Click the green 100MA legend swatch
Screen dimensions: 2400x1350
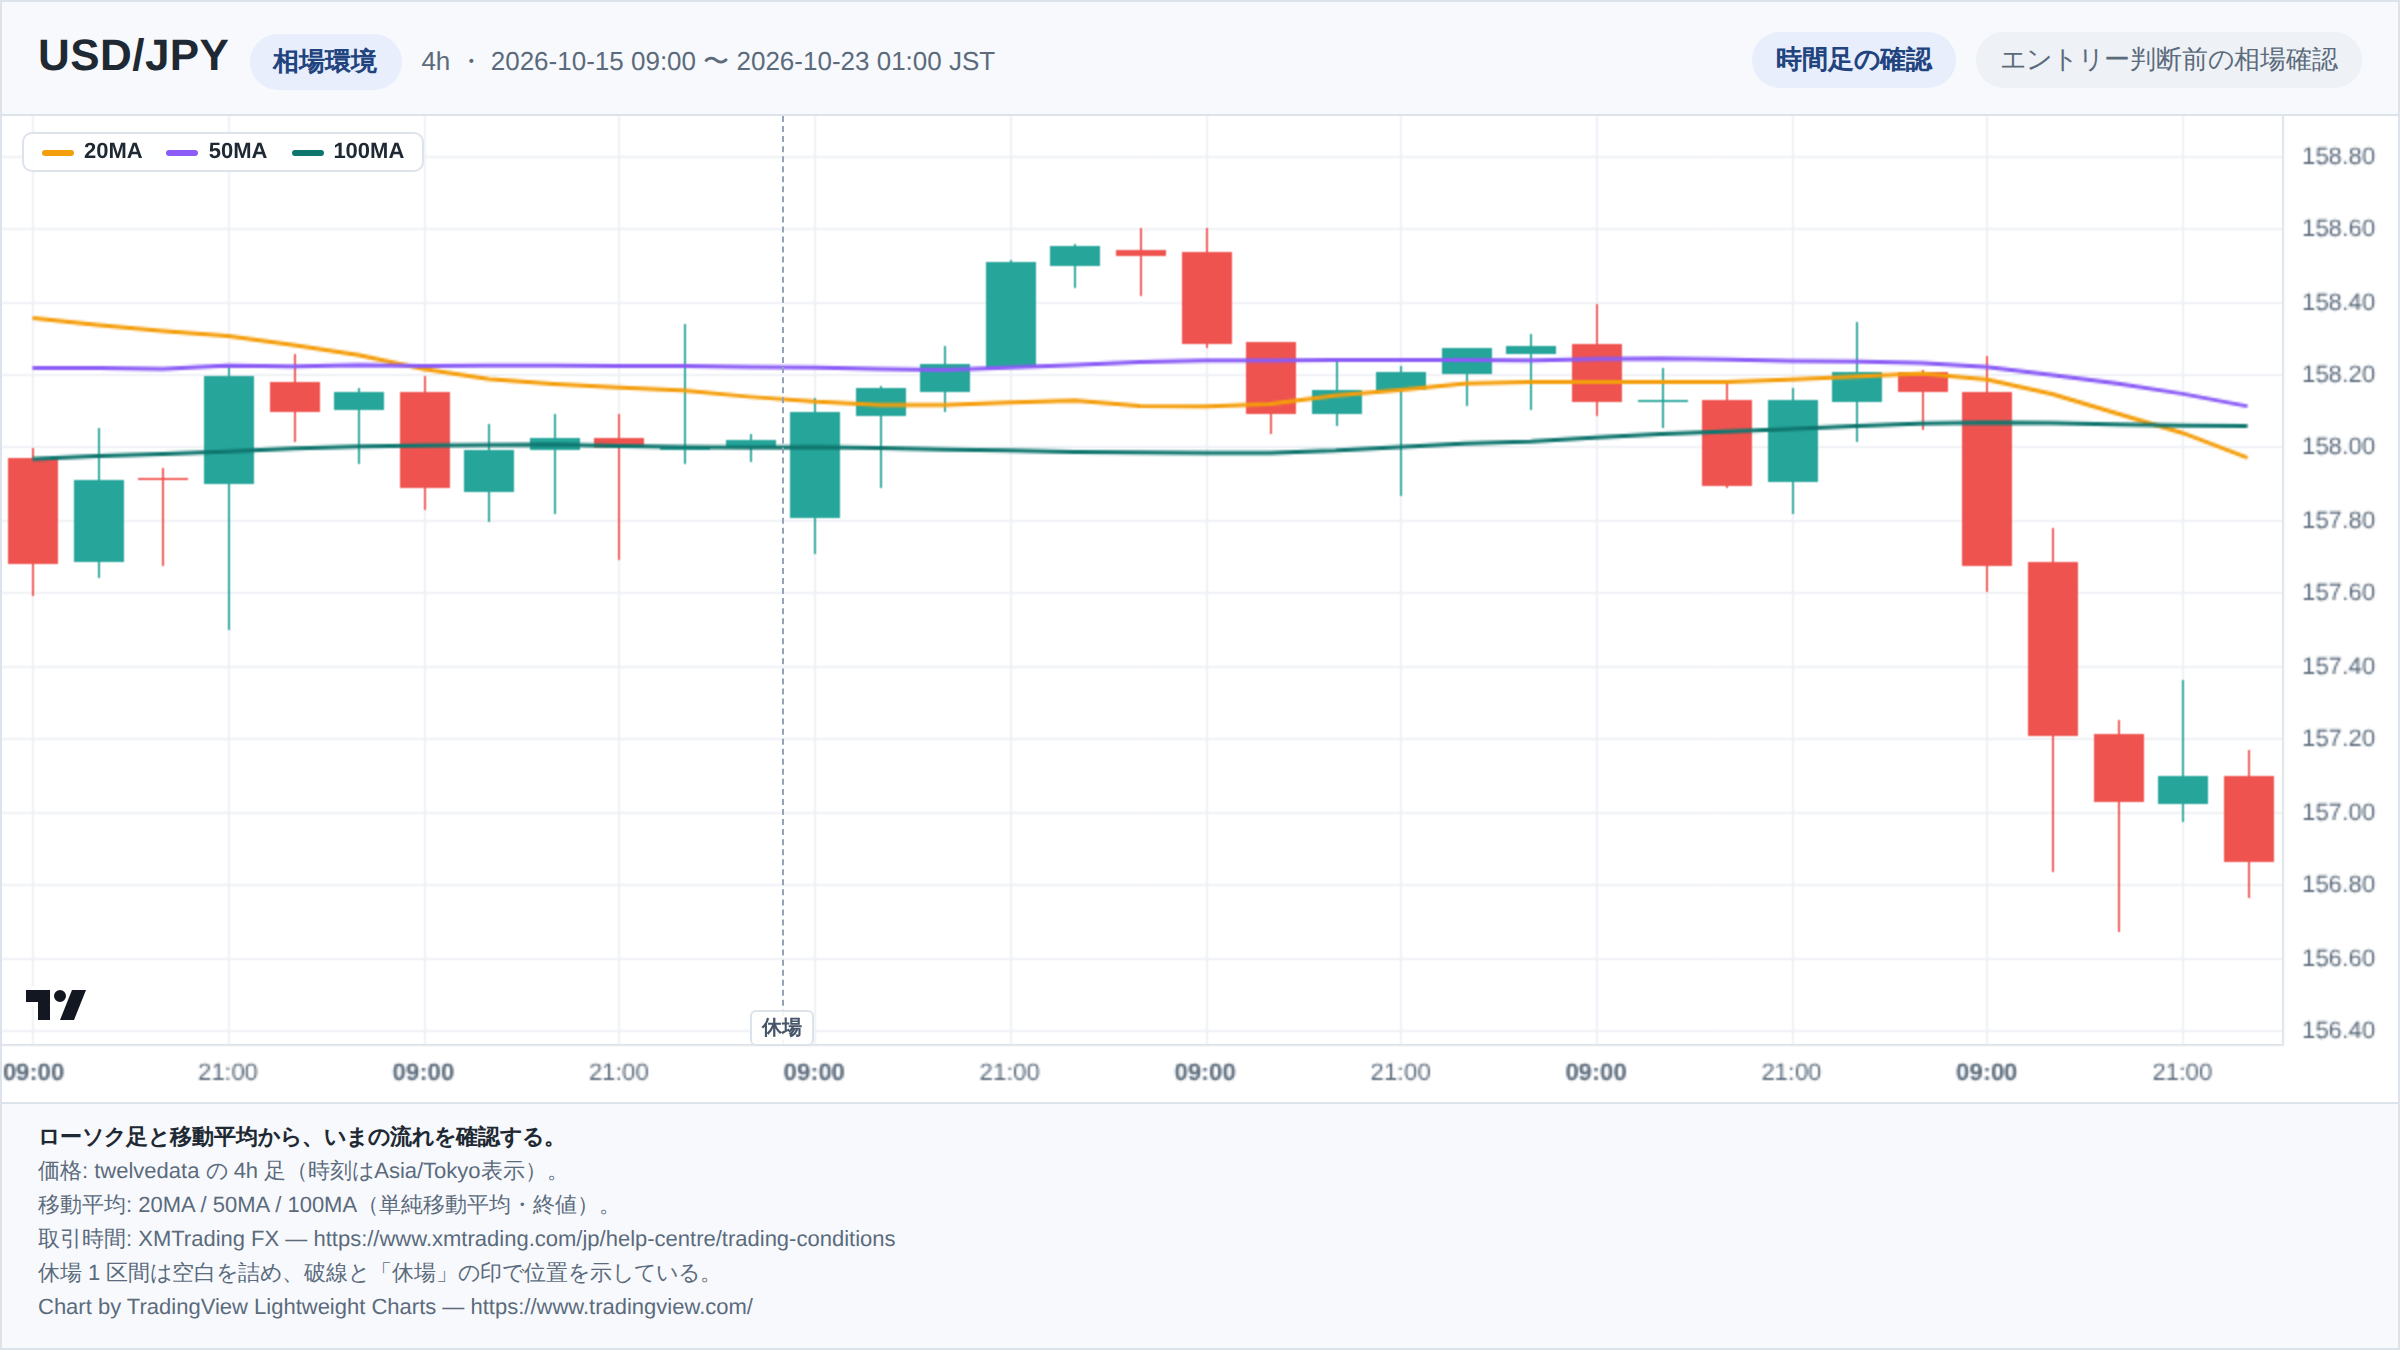click(307, 152)
